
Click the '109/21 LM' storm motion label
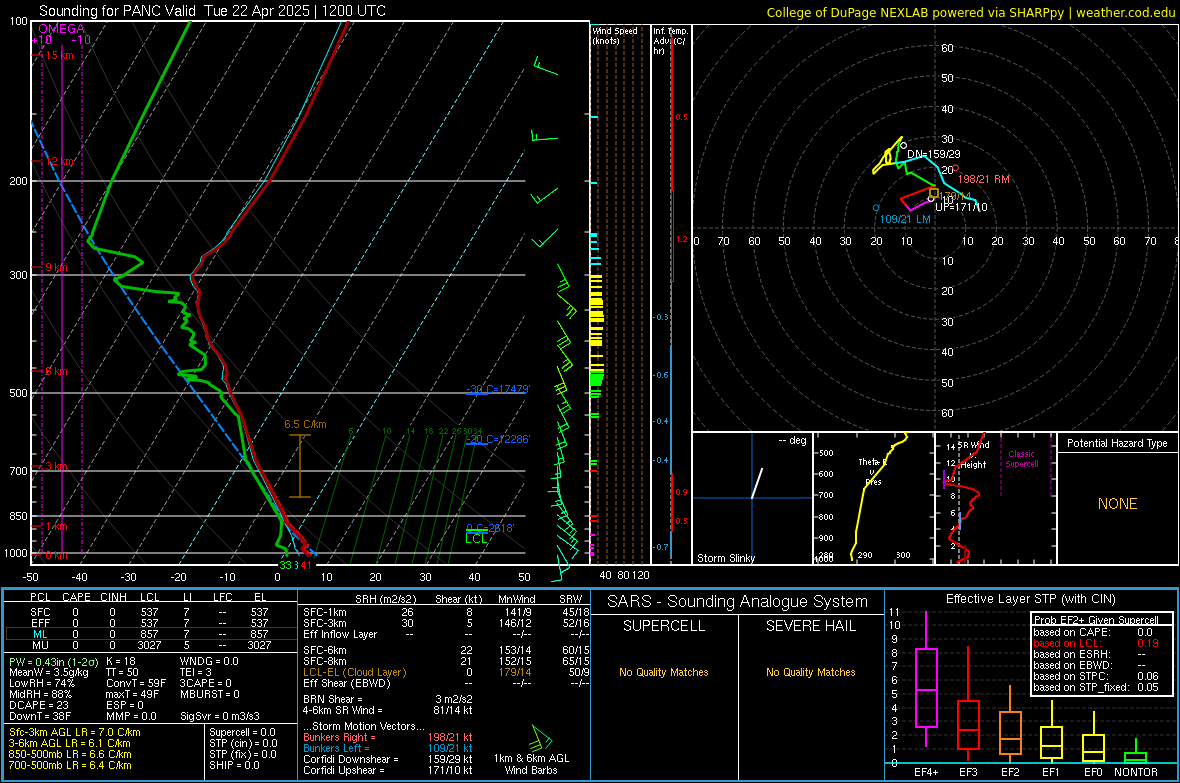[905, 219]
